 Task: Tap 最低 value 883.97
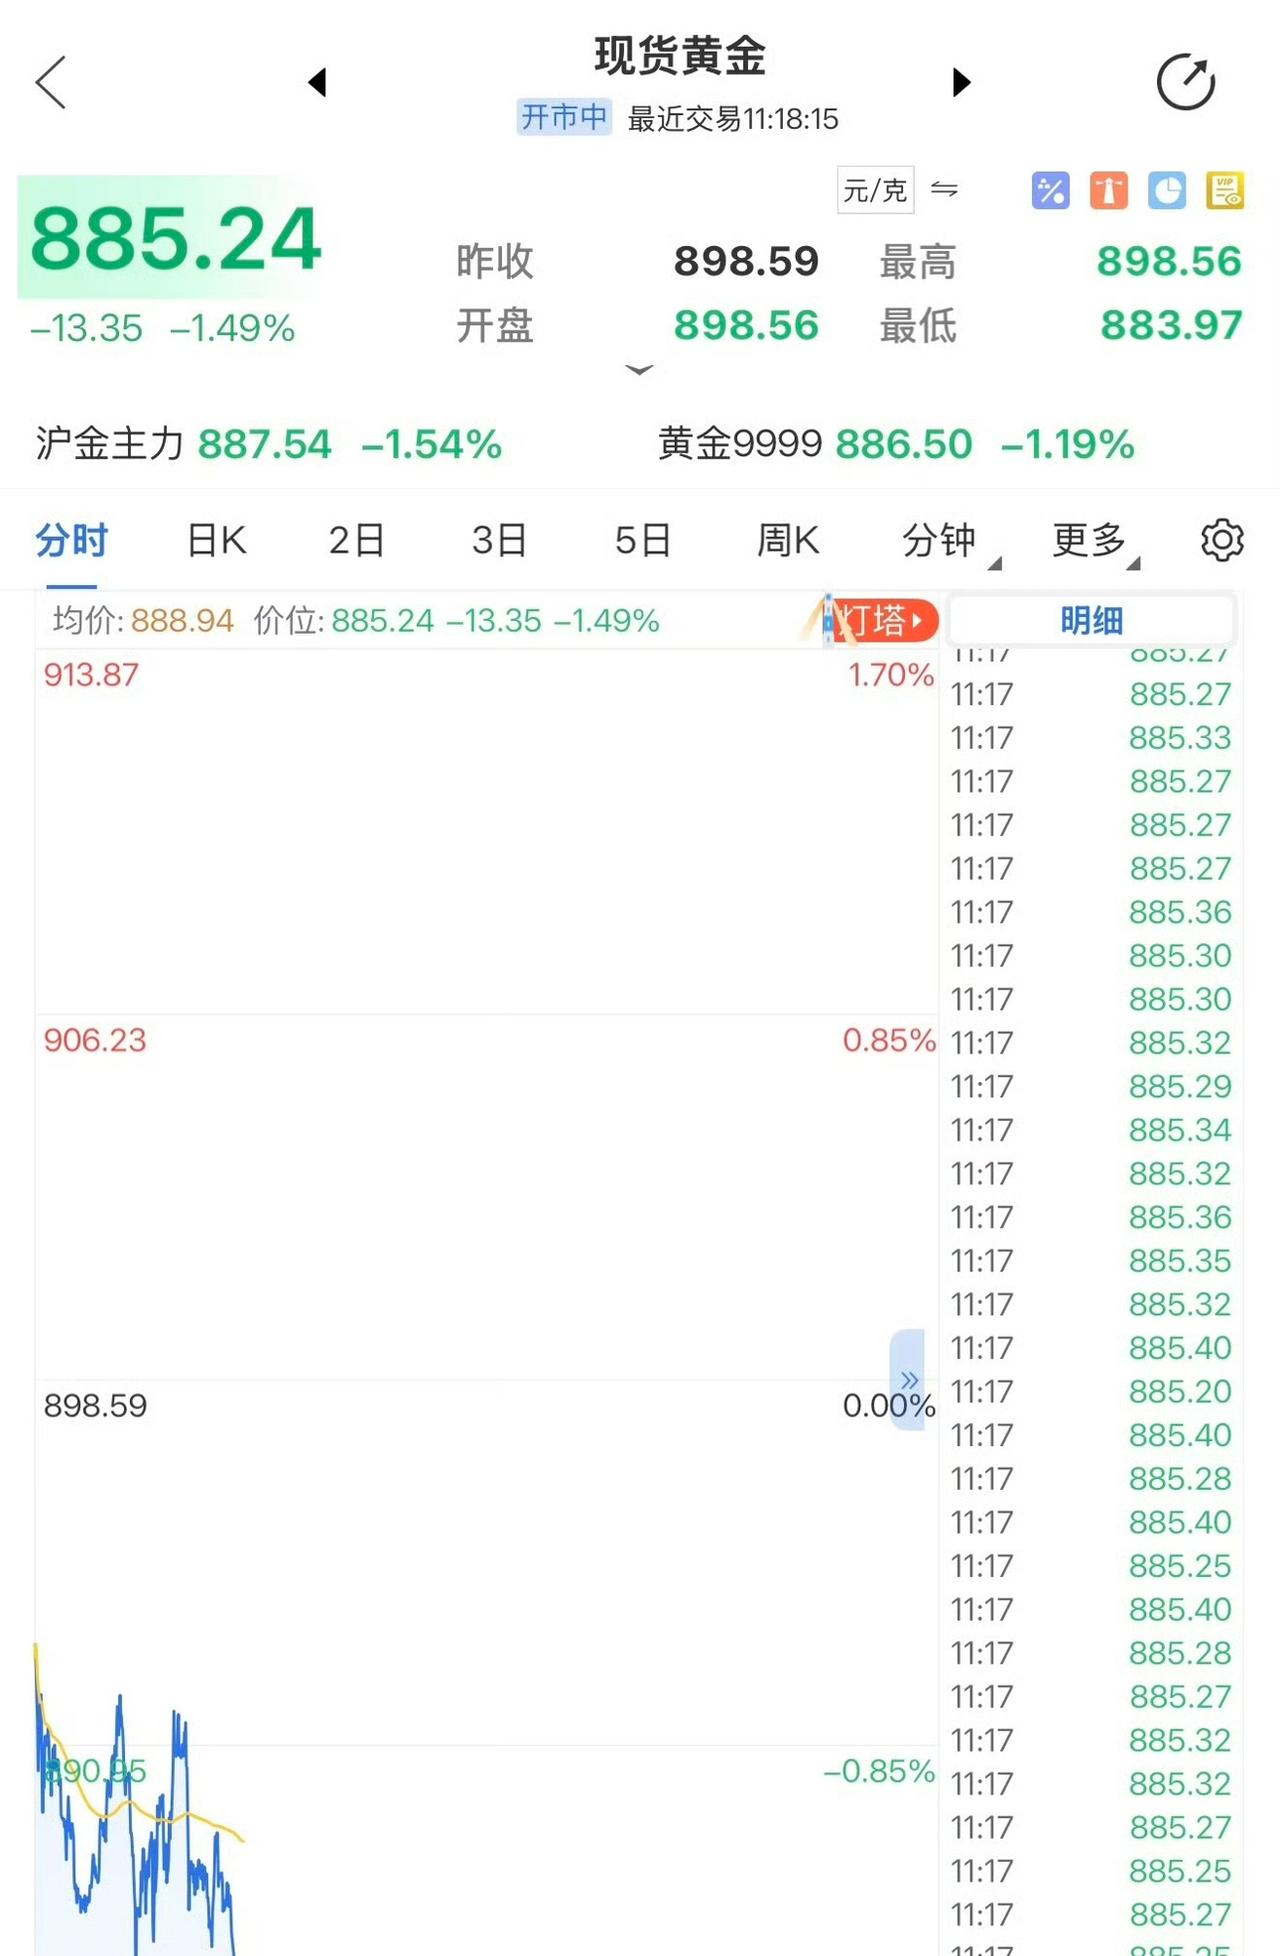[x=1171, y=326]
